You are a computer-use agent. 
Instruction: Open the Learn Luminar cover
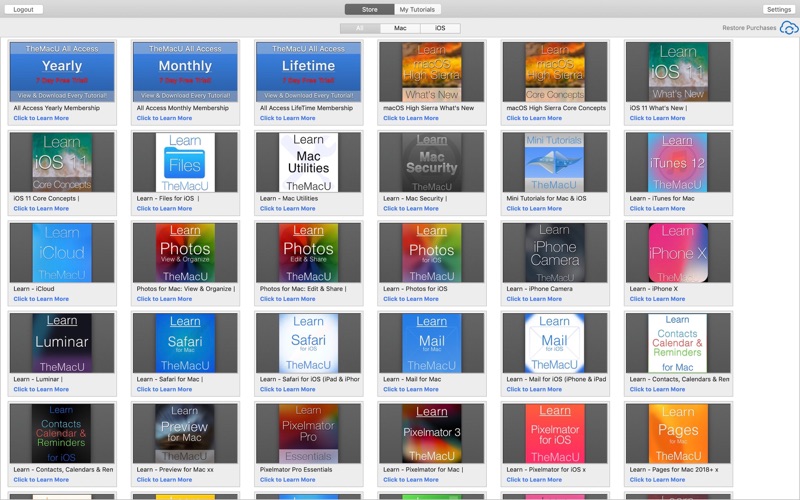click(62, 343)
